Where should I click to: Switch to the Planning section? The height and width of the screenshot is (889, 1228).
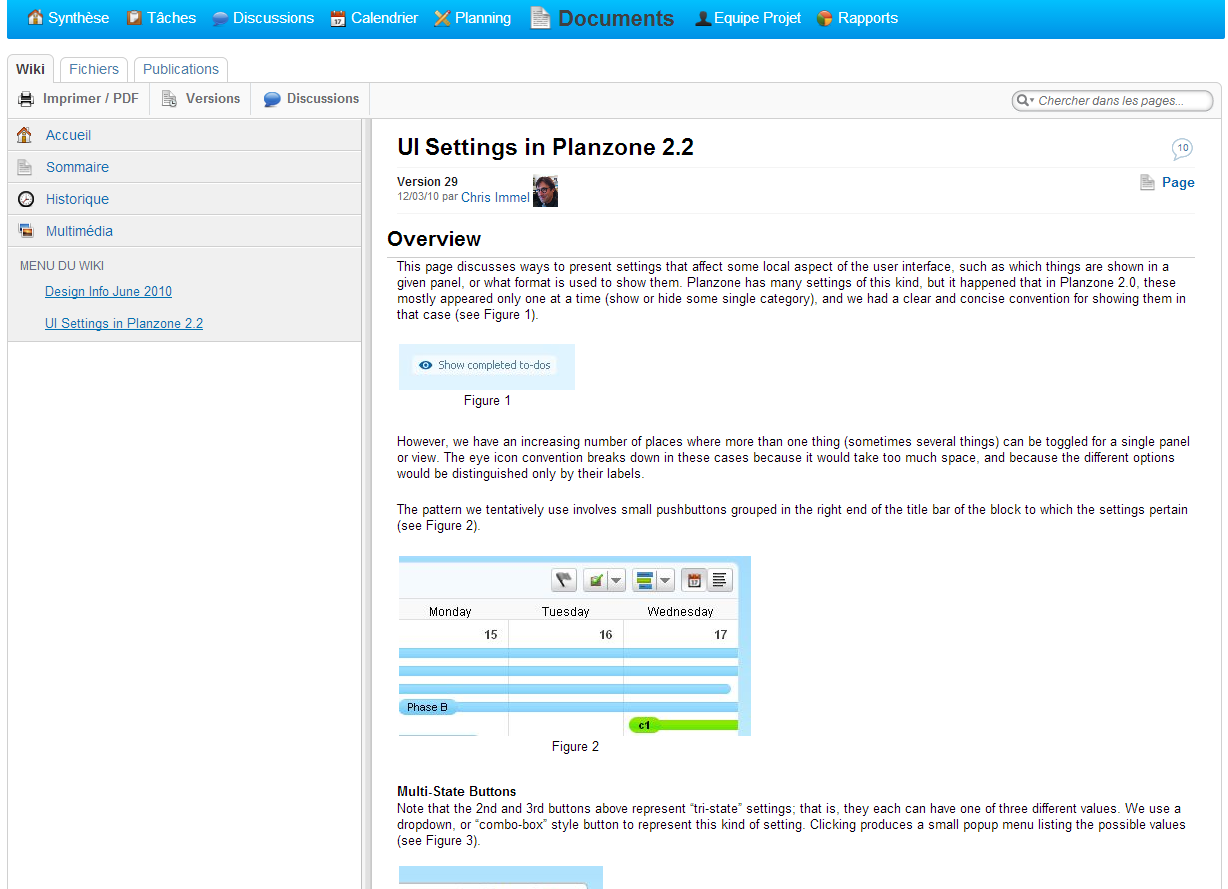[472, 18]
